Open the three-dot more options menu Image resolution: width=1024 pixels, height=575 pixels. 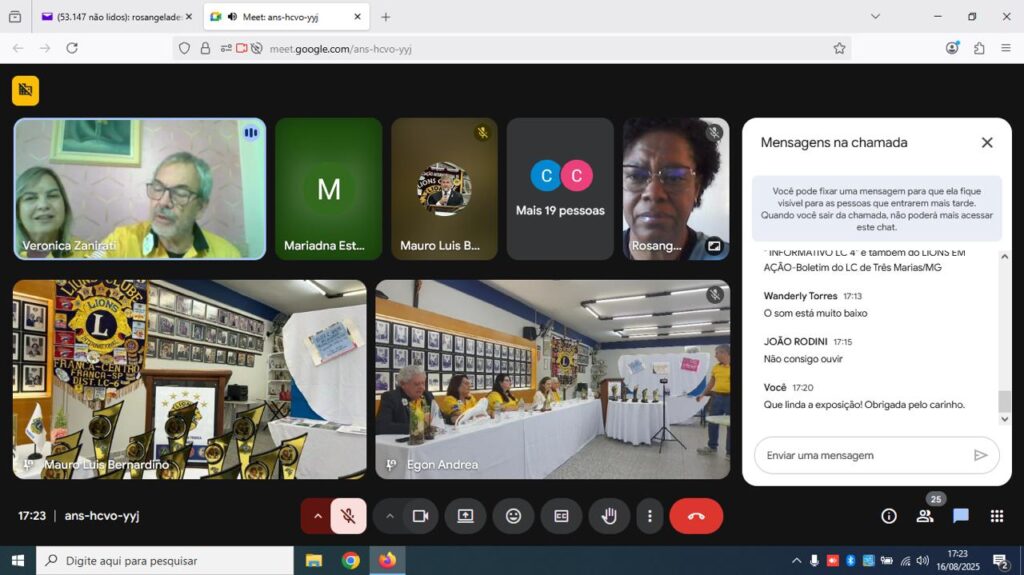point(650,516)
